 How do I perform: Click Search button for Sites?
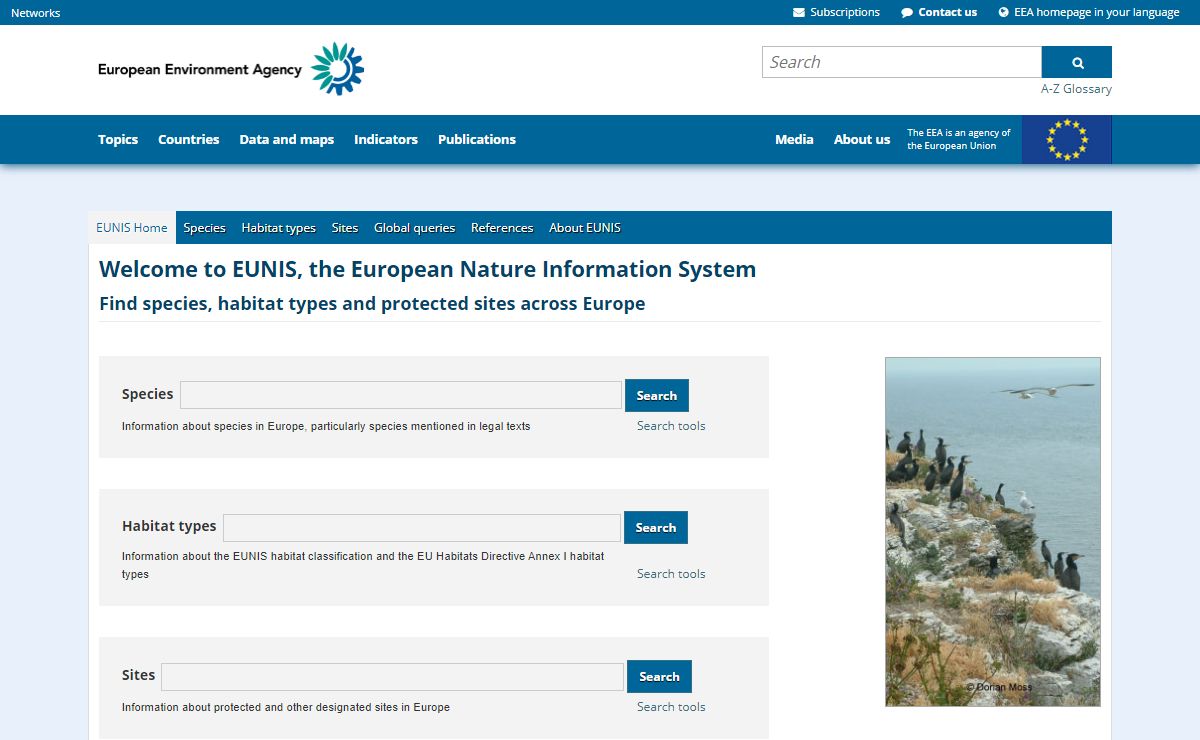pos(659,677)
